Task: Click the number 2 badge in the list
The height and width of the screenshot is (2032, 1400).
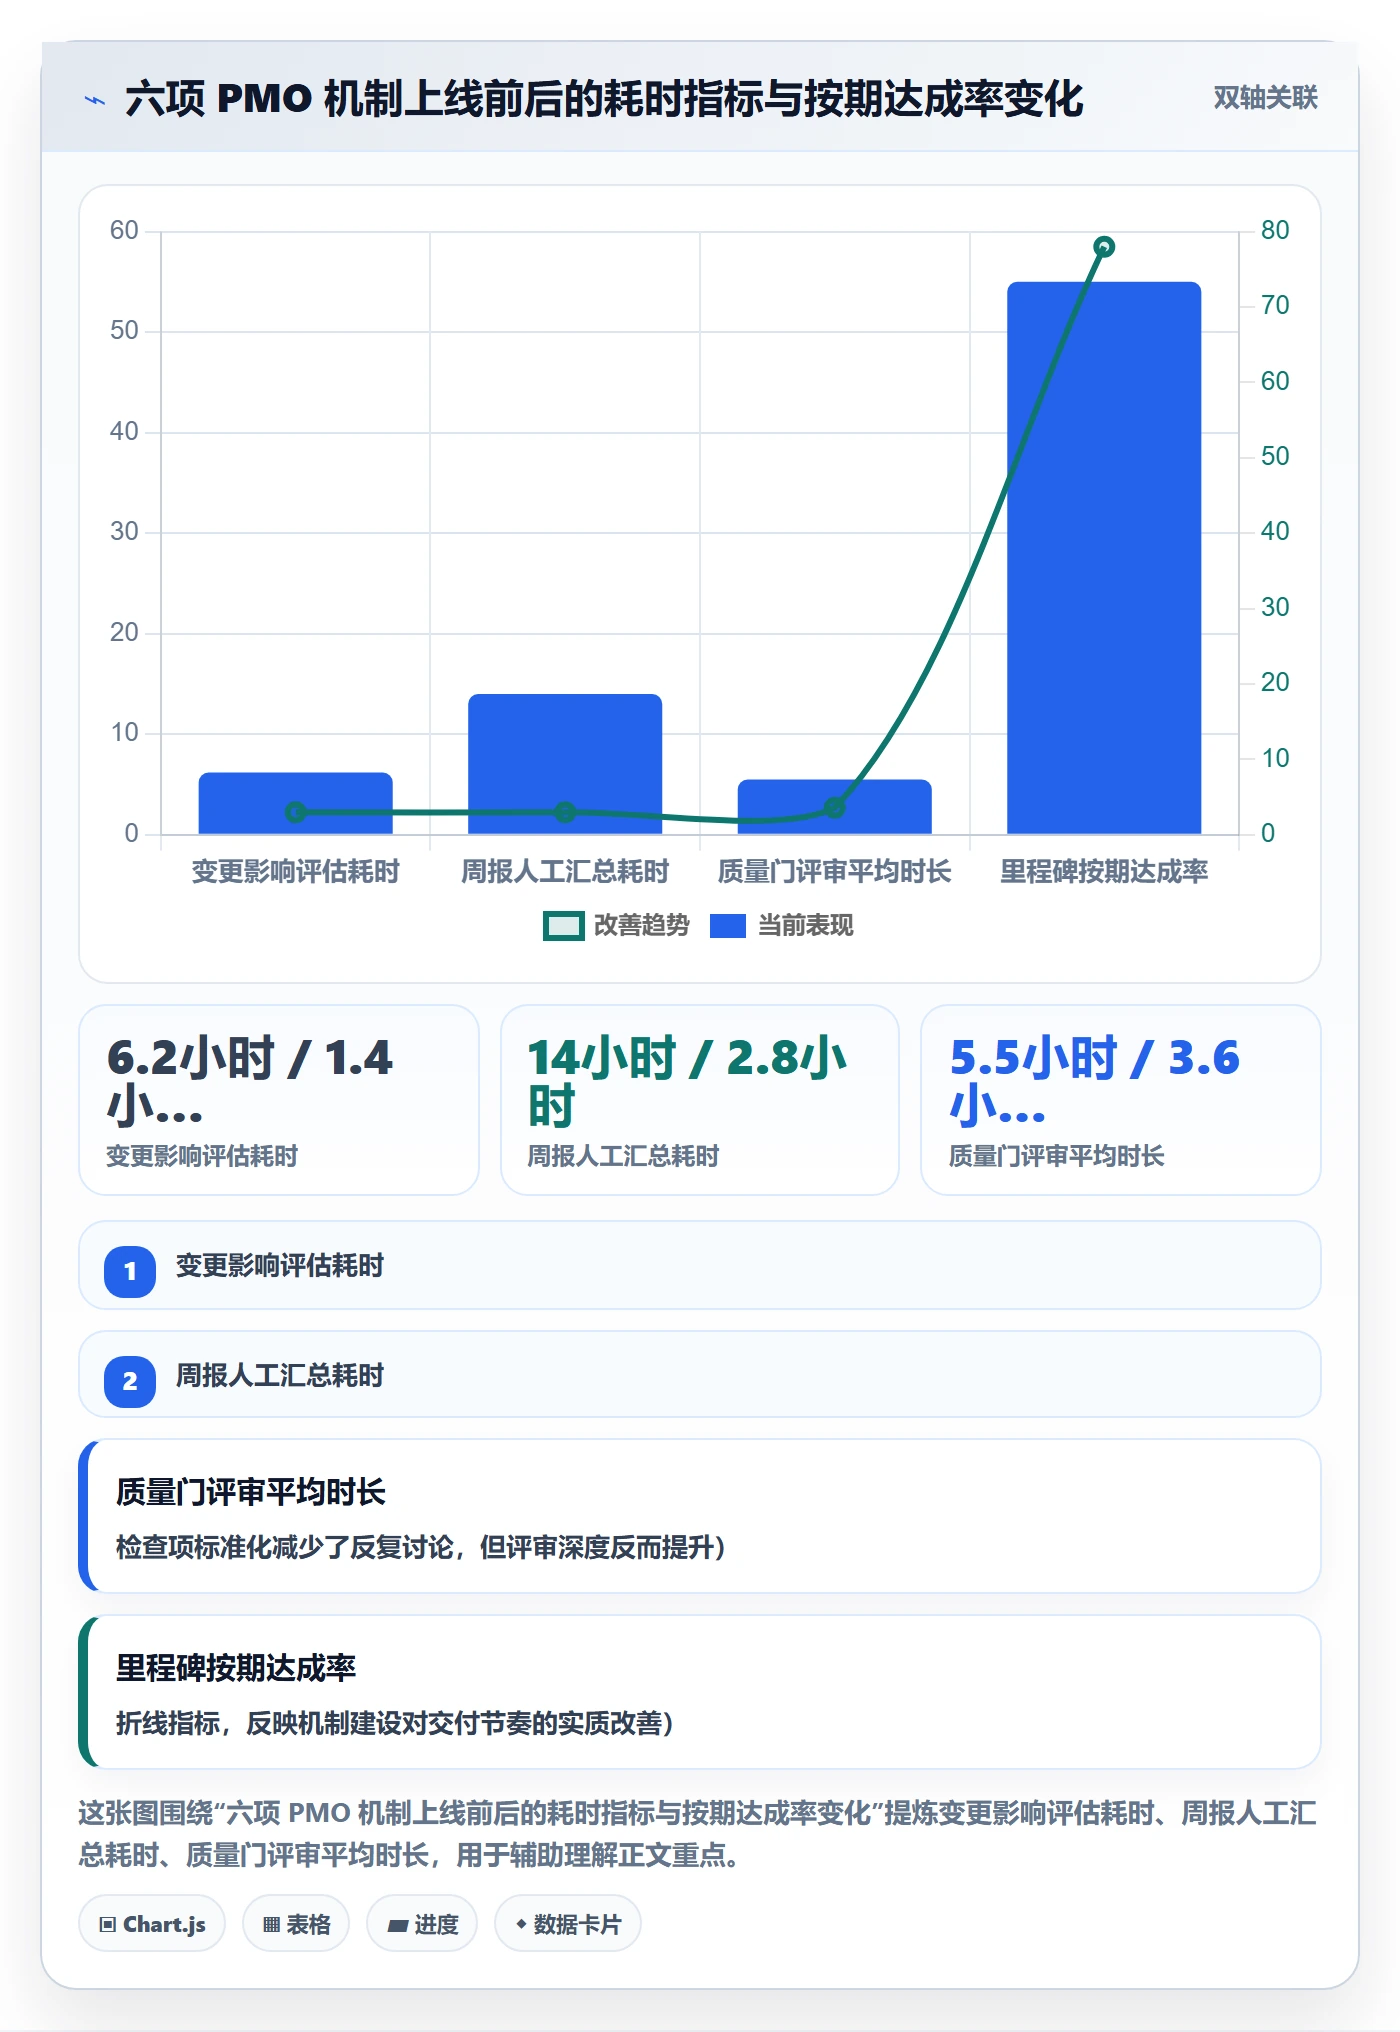Action: [130, 1382]
